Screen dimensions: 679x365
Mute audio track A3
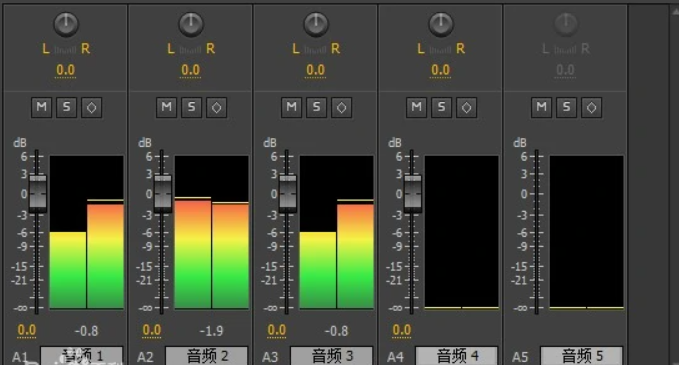point(291,107)
